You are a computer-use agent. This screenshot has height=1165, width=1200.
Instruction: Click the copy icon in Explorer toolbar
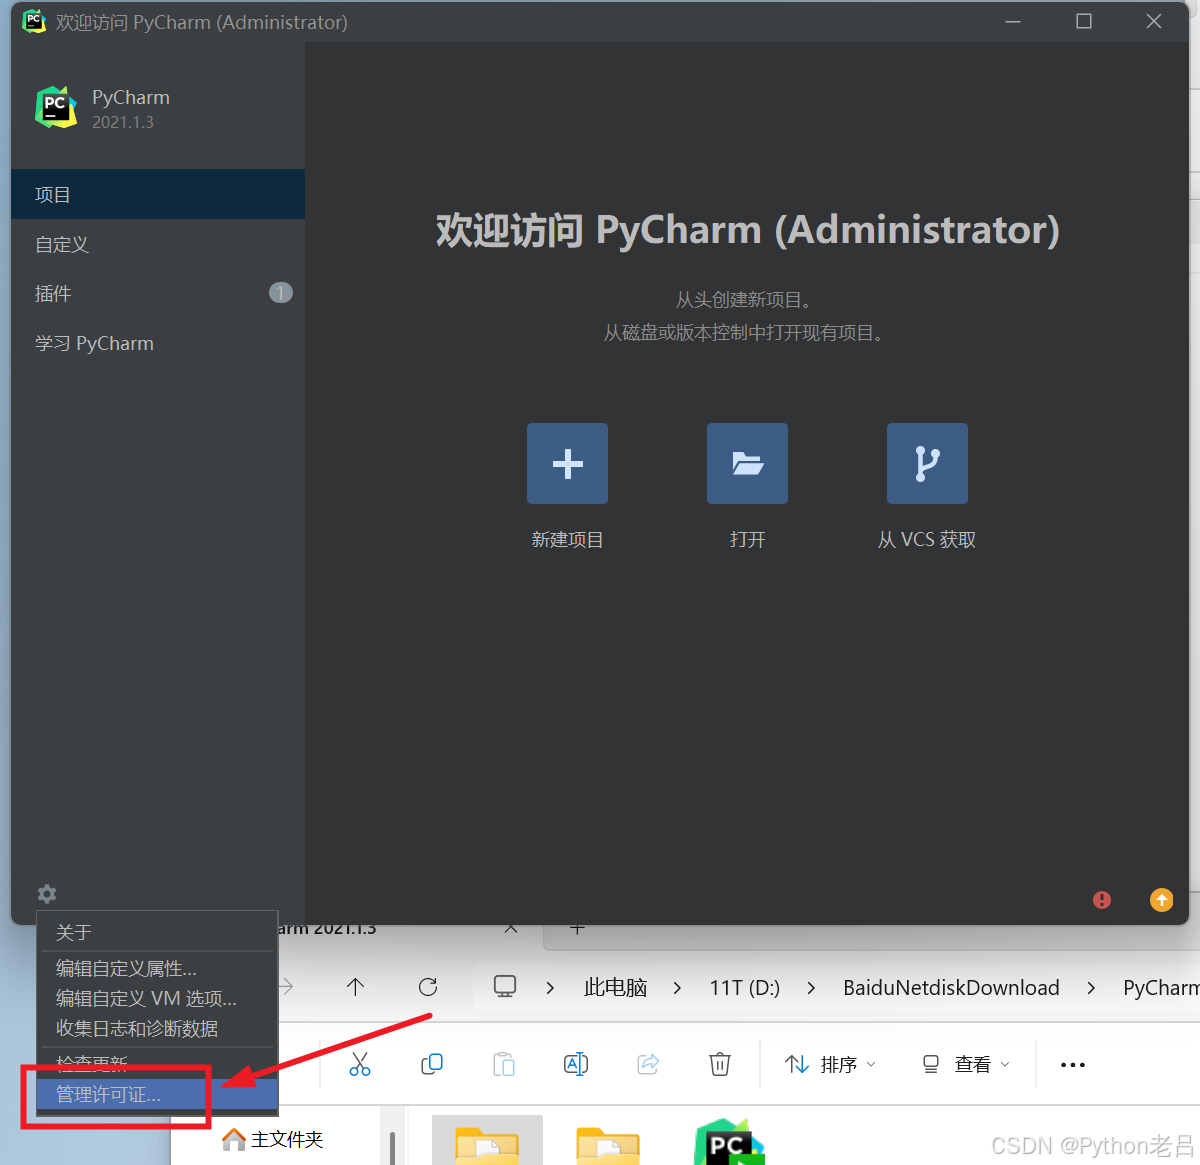tap(432, 1064)
